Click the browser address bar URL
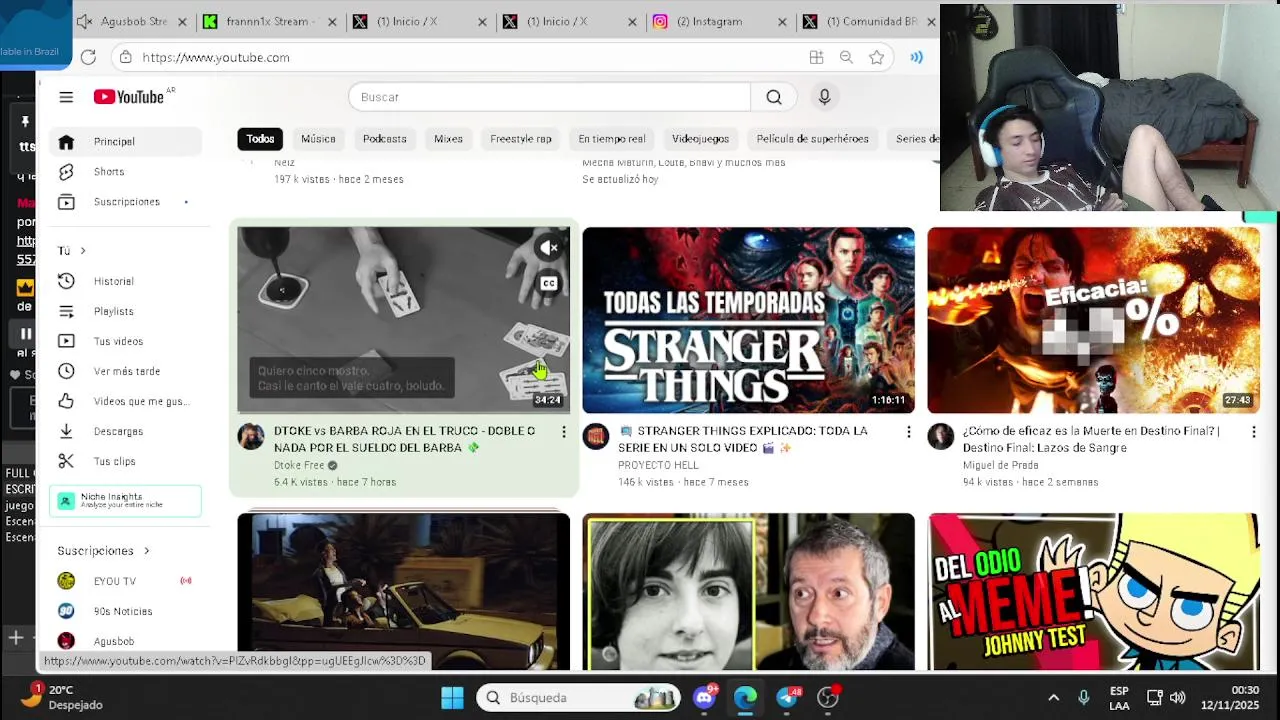 pos(216,57)
